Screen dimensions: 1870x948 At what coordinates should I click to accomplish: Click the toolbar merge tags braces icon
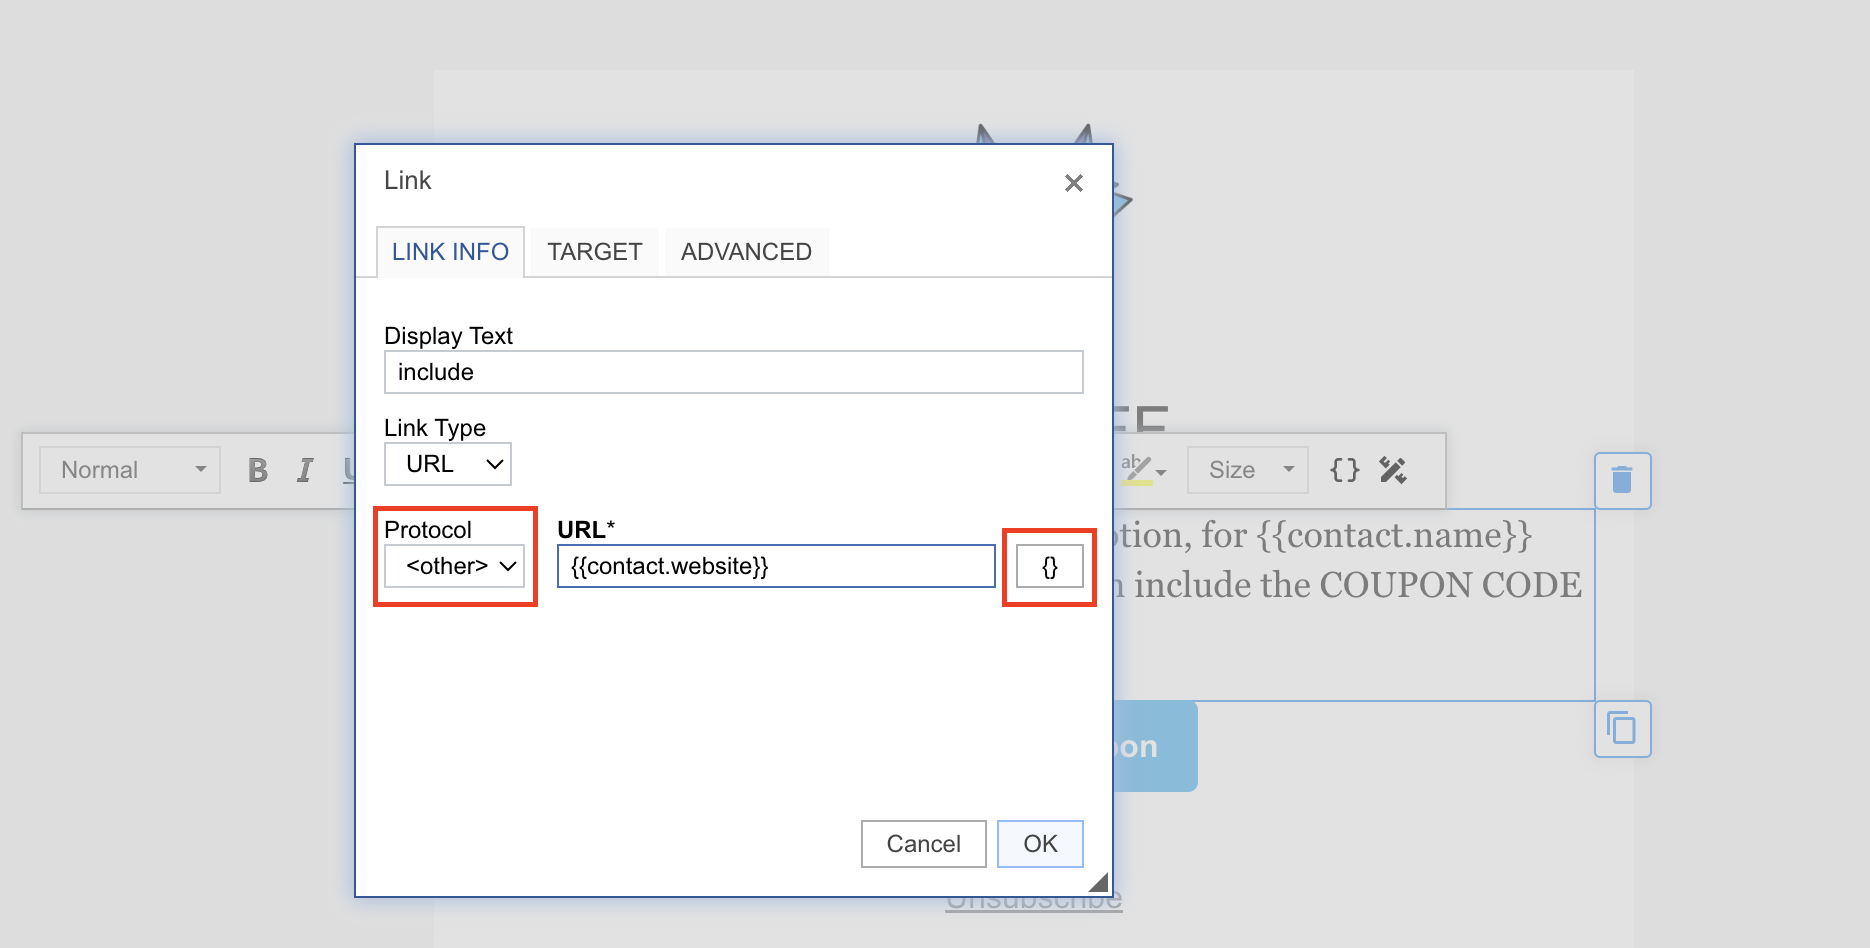coord(1344,470)
